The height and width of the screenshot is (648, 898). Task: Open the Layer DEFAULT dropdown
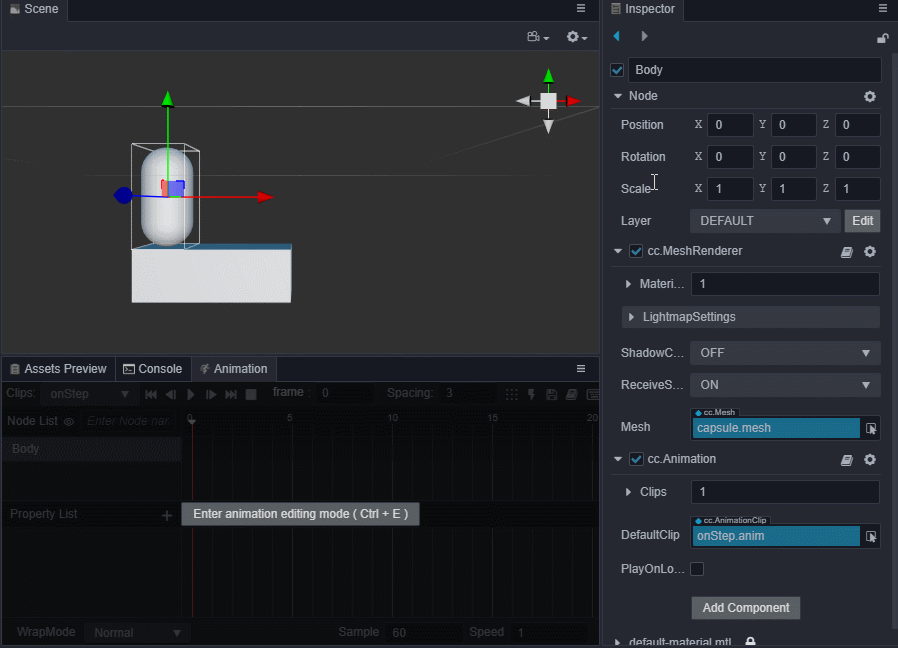[765, 221]
